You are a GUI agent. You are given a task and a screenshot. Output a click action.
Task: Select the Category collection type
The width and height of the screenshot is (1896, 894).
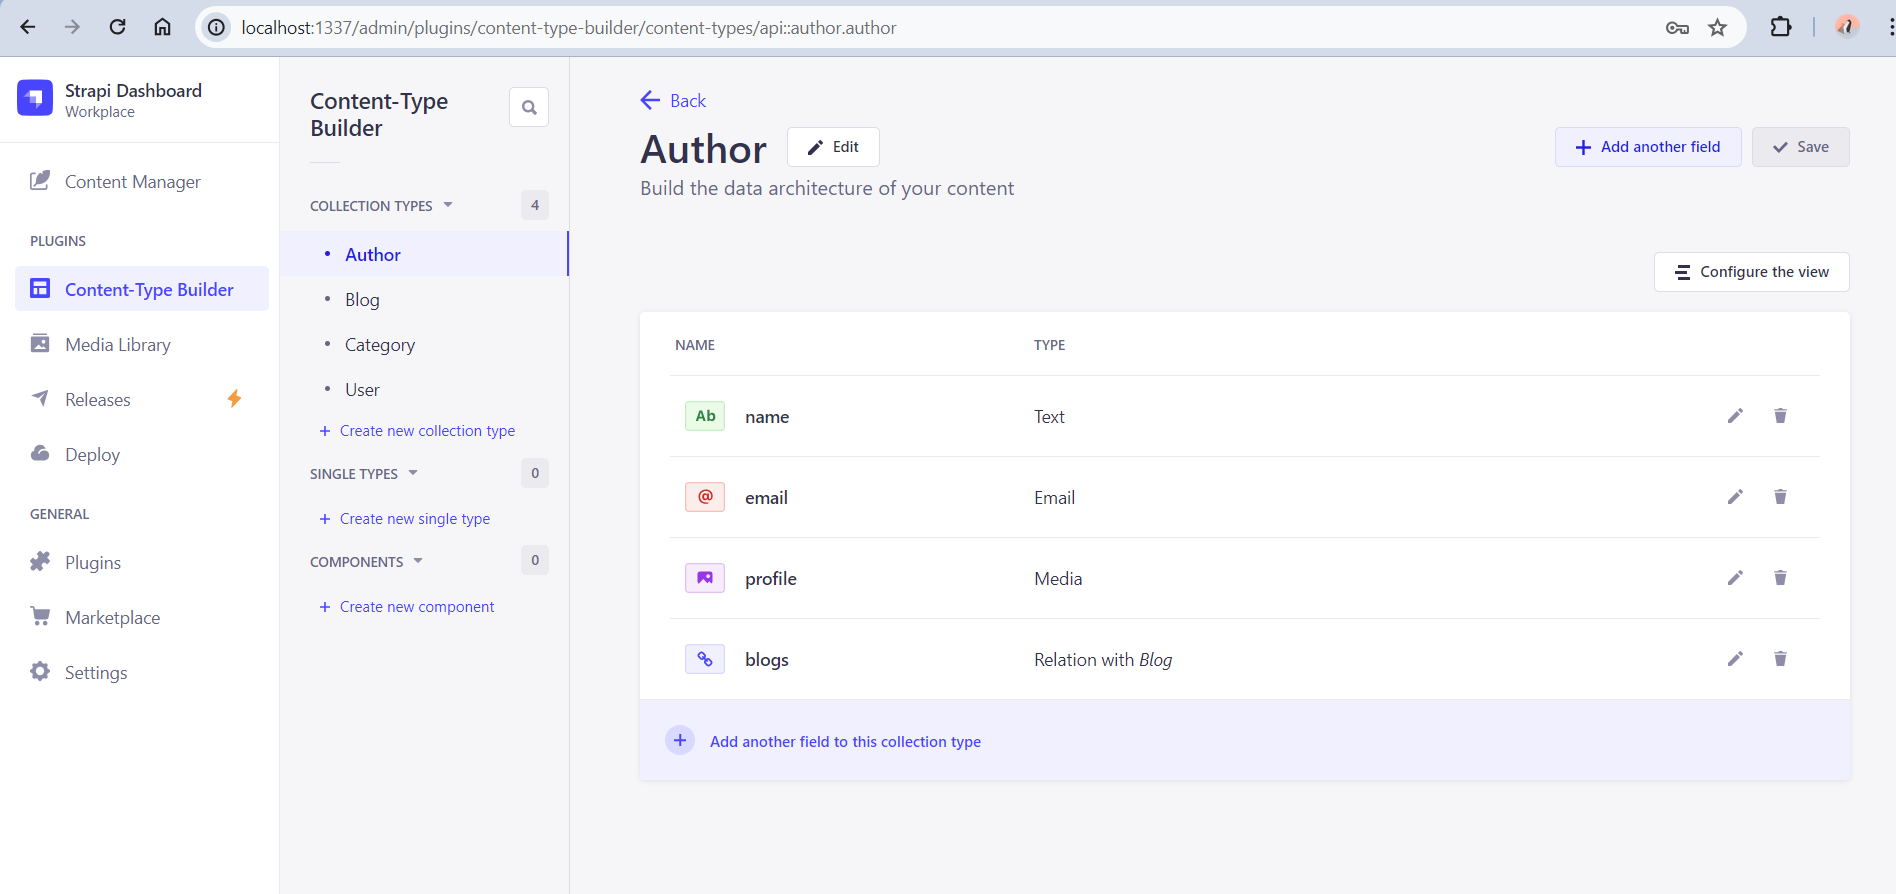(x=424, y=344)
